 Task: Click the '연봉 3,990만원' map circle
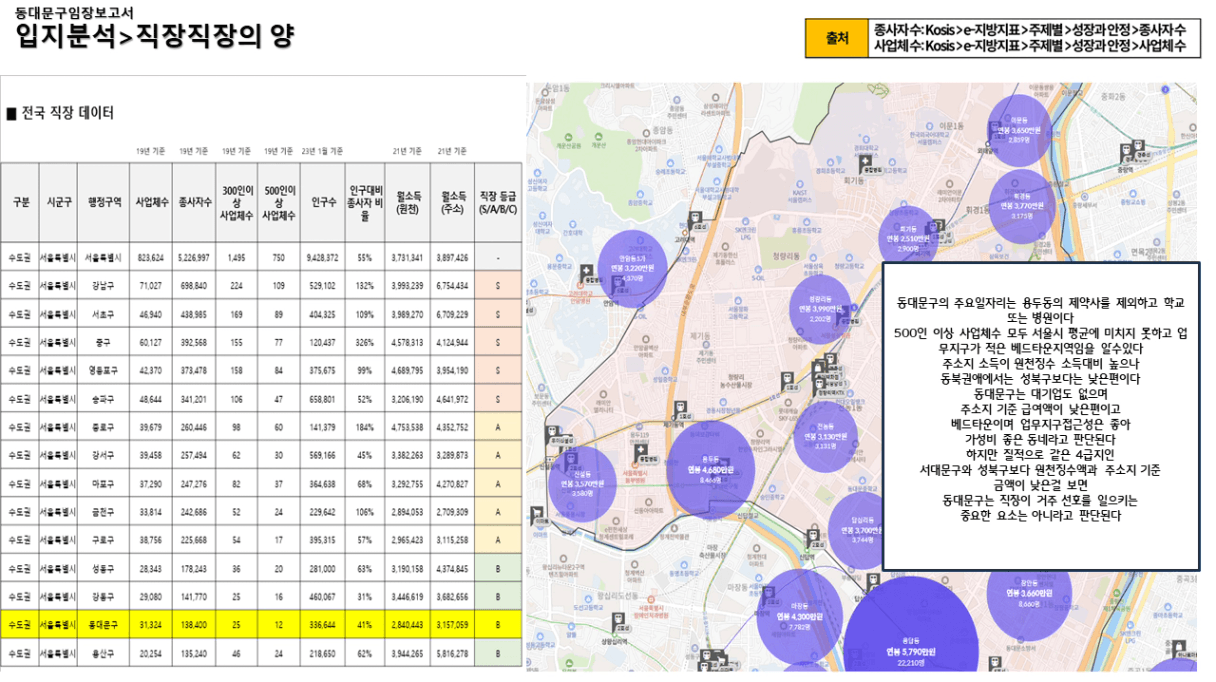point(821,309)
